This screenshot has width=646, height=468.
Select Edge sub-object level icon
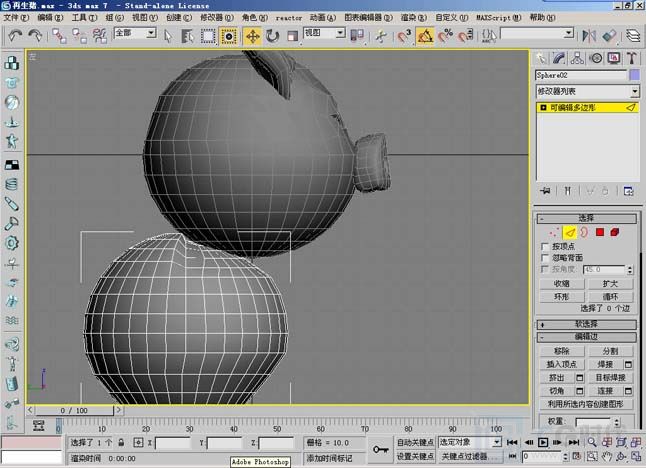pos(569,233)
